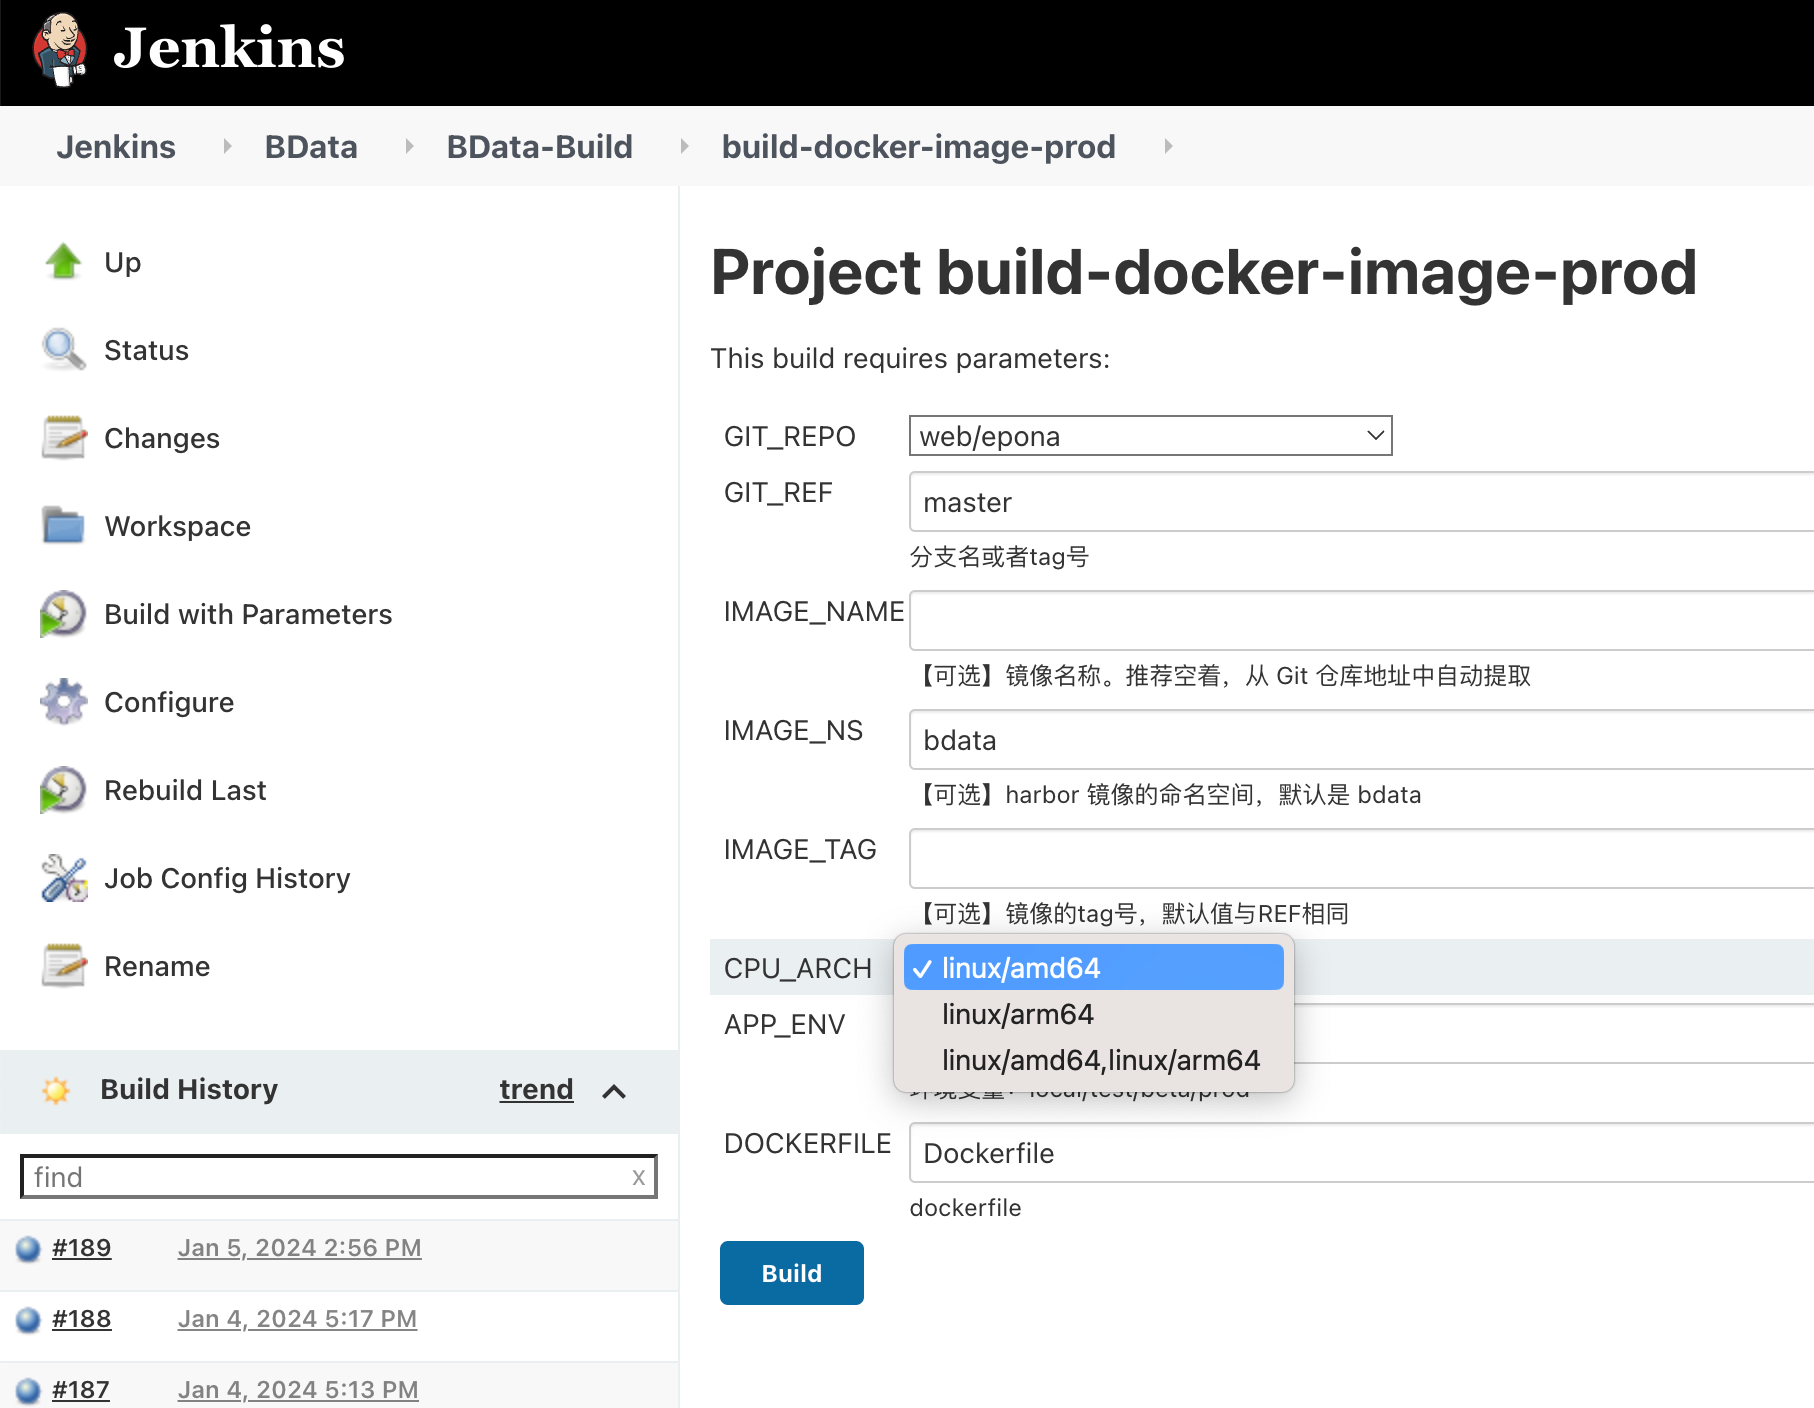Click the blue status ball for build #187
This screenshot has height=1408, width=1814.
pyautogui.click(x=29, y=1390)
